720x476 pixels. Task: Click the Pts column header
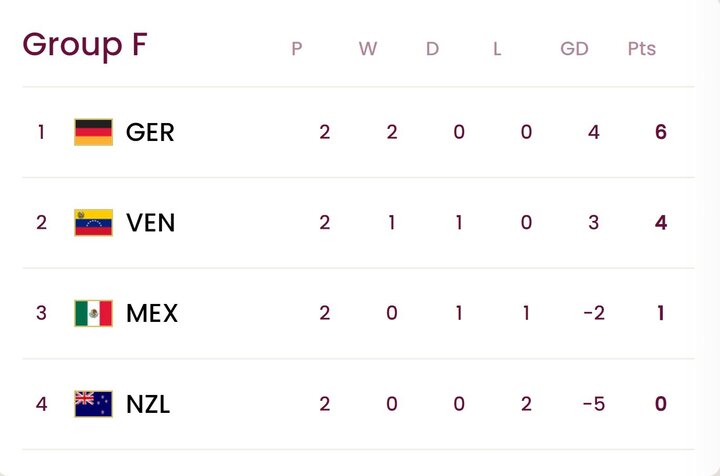pos(642,48)
